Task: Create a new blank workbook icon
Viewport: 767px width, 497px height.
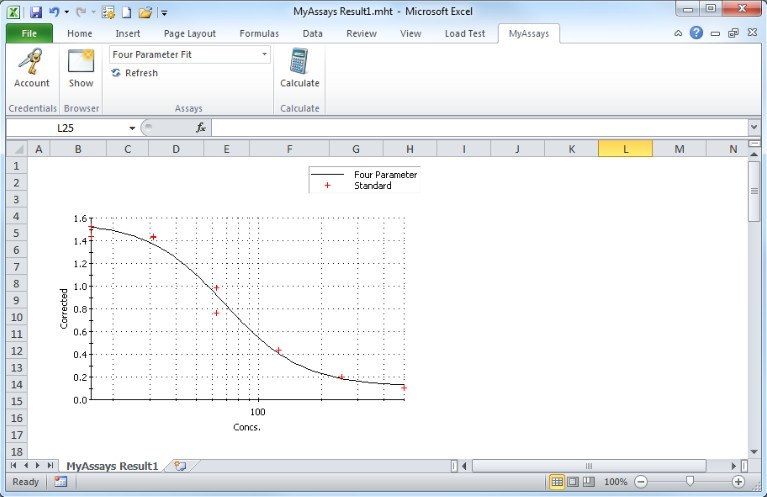Action: pyautogui.click(x=126, y=12)
